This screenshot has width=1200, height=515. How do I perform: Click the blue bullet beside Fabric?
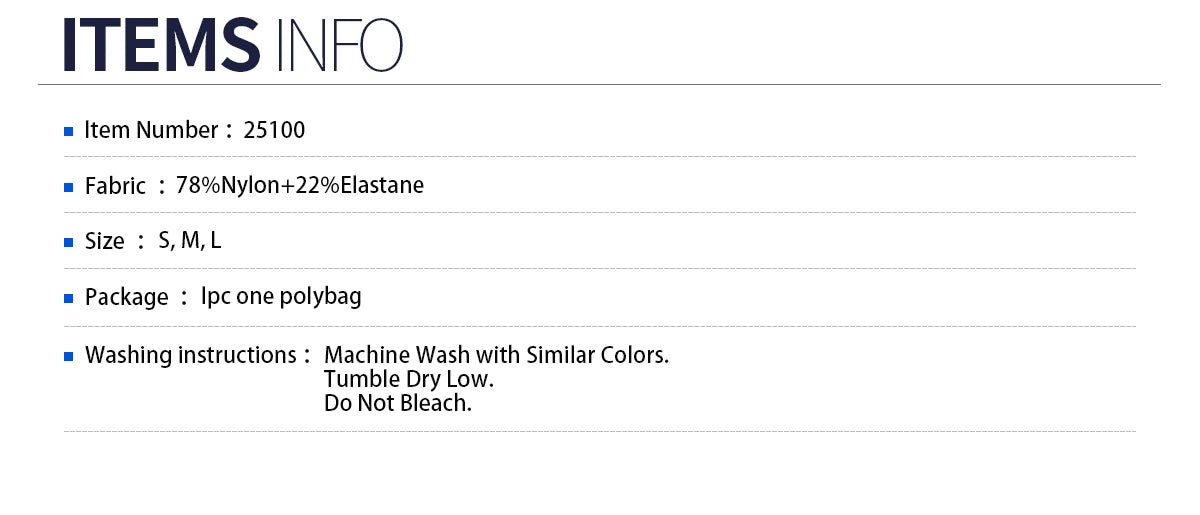point(69,187)
